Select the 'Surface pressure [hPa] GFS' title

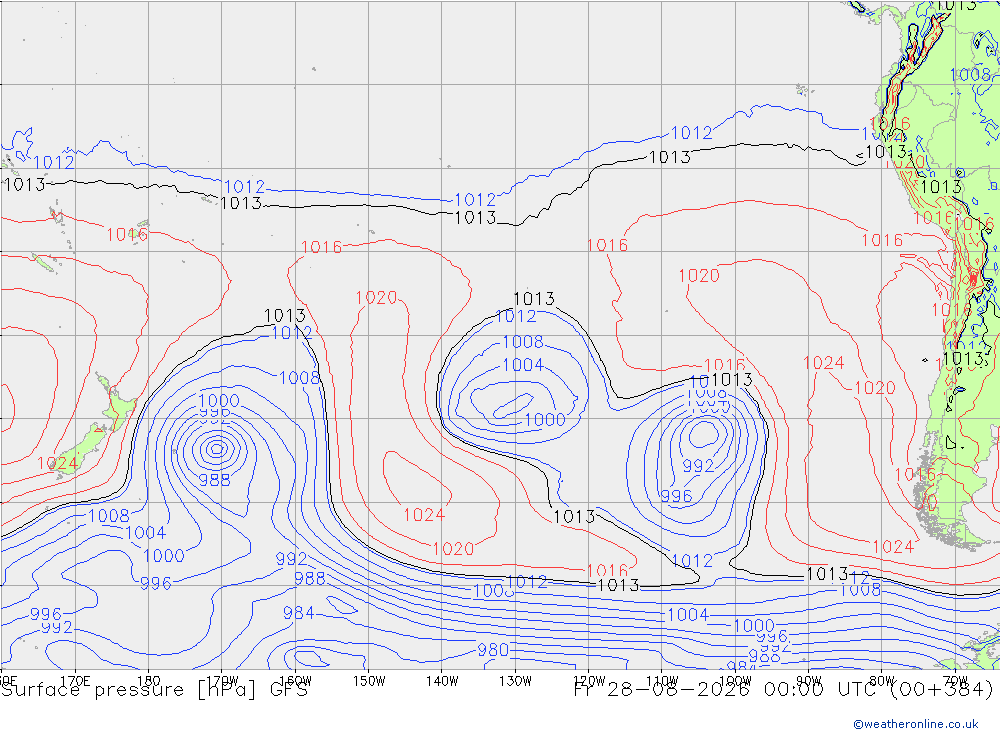tap(154, 690)
